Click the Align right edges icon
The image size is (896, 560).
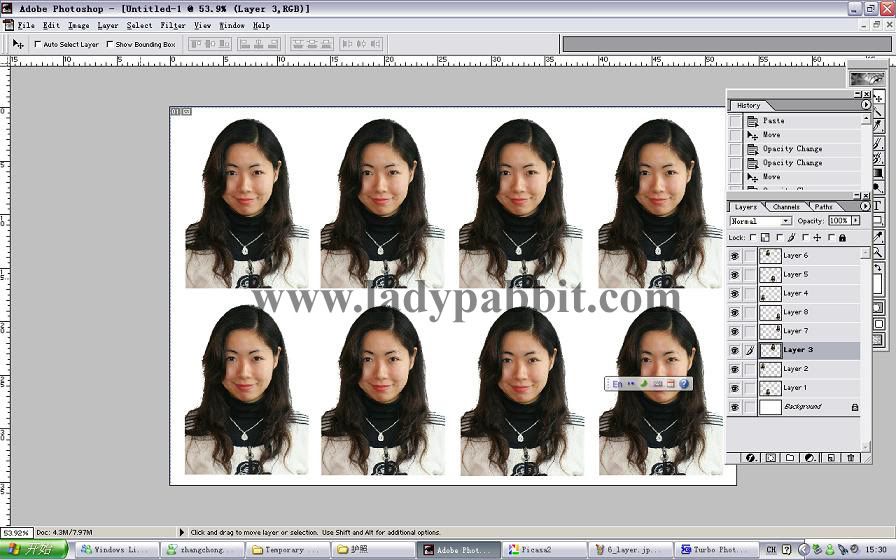[x=273, y=44]
